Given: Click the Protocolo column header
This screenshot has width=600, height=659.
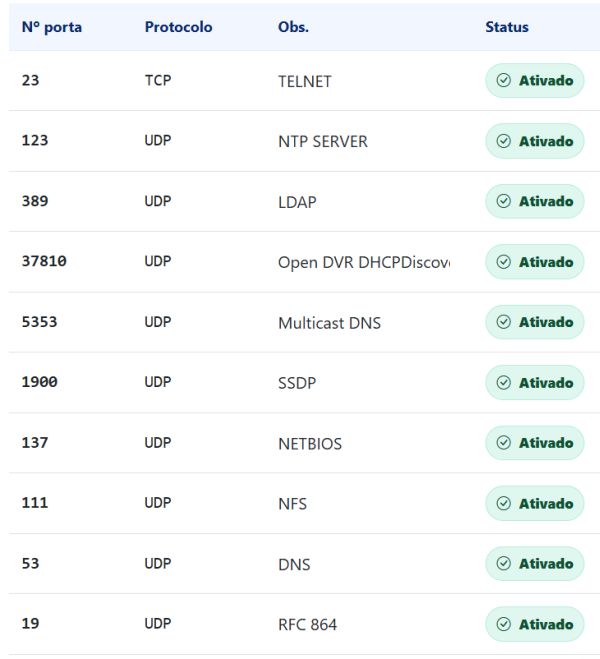Looking at the screenshot, I should coord(178,27).
